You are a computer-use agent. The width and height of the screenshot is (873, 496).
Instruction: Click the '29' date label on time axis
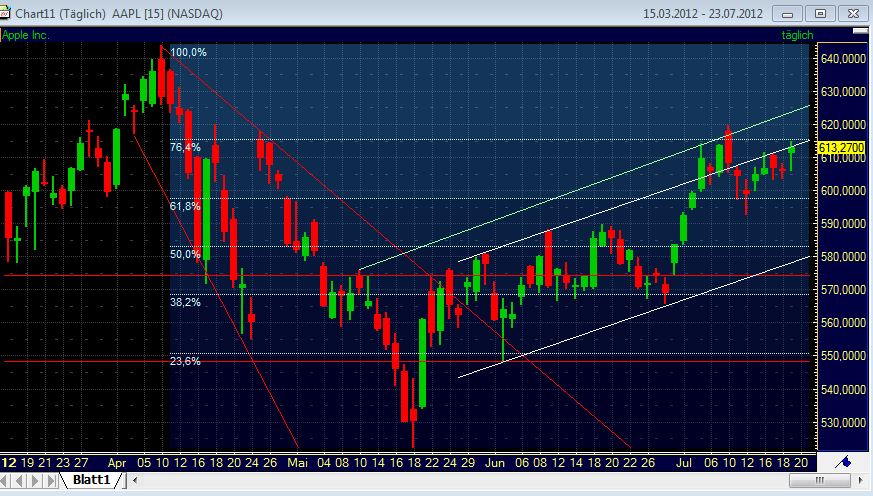[468, 463]
